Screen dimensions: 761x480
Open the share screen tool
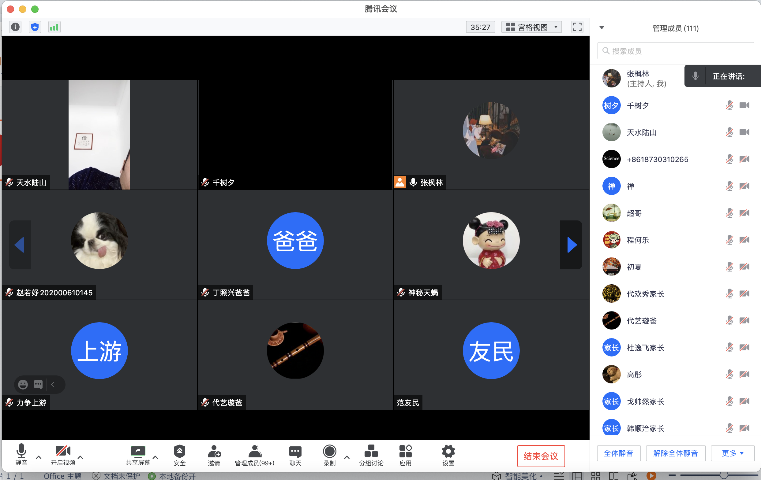point(138,452)
